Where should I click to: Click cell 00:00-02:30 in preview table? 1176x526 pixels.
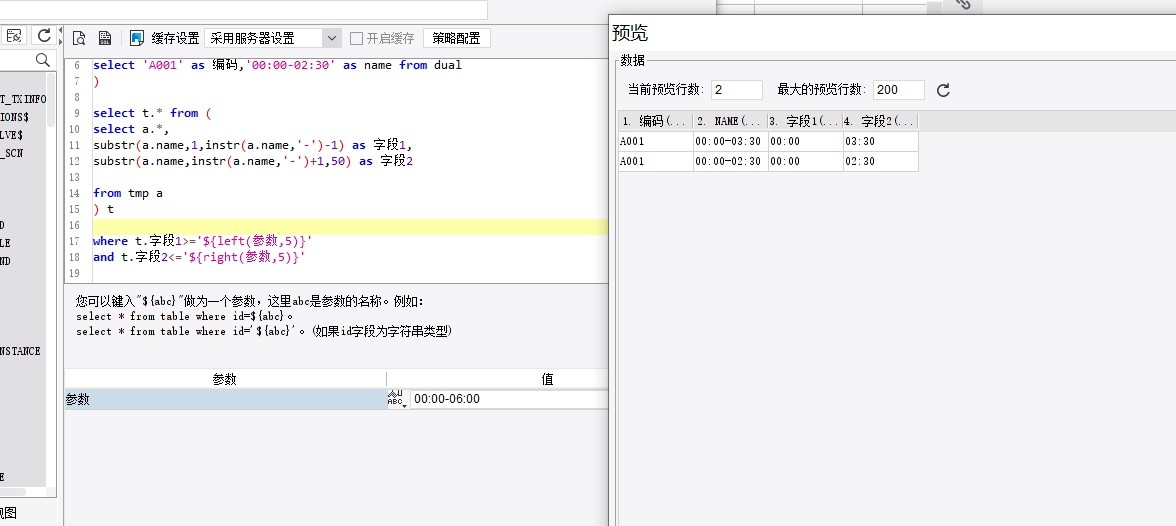tap(730, 161)
